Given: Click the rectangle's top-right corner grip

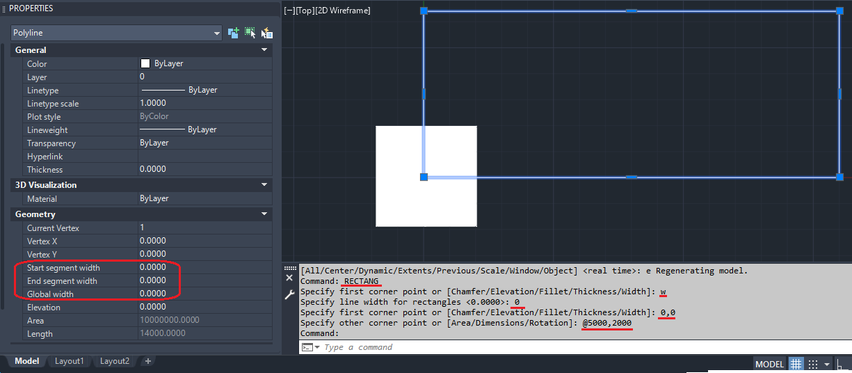Looking at the screenshot, I should coord(840,10).
